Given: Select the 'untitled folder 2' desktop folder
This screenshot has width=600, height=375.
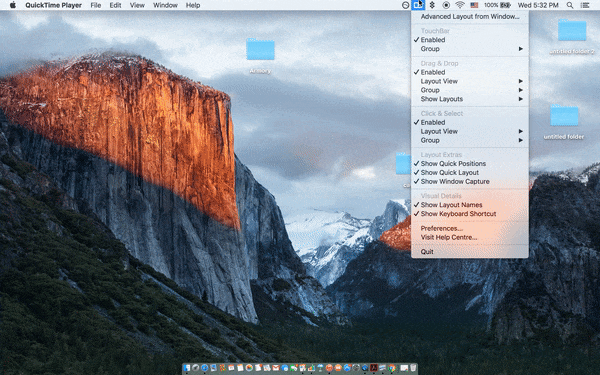Looking at the screenshot, I should 572,36.
